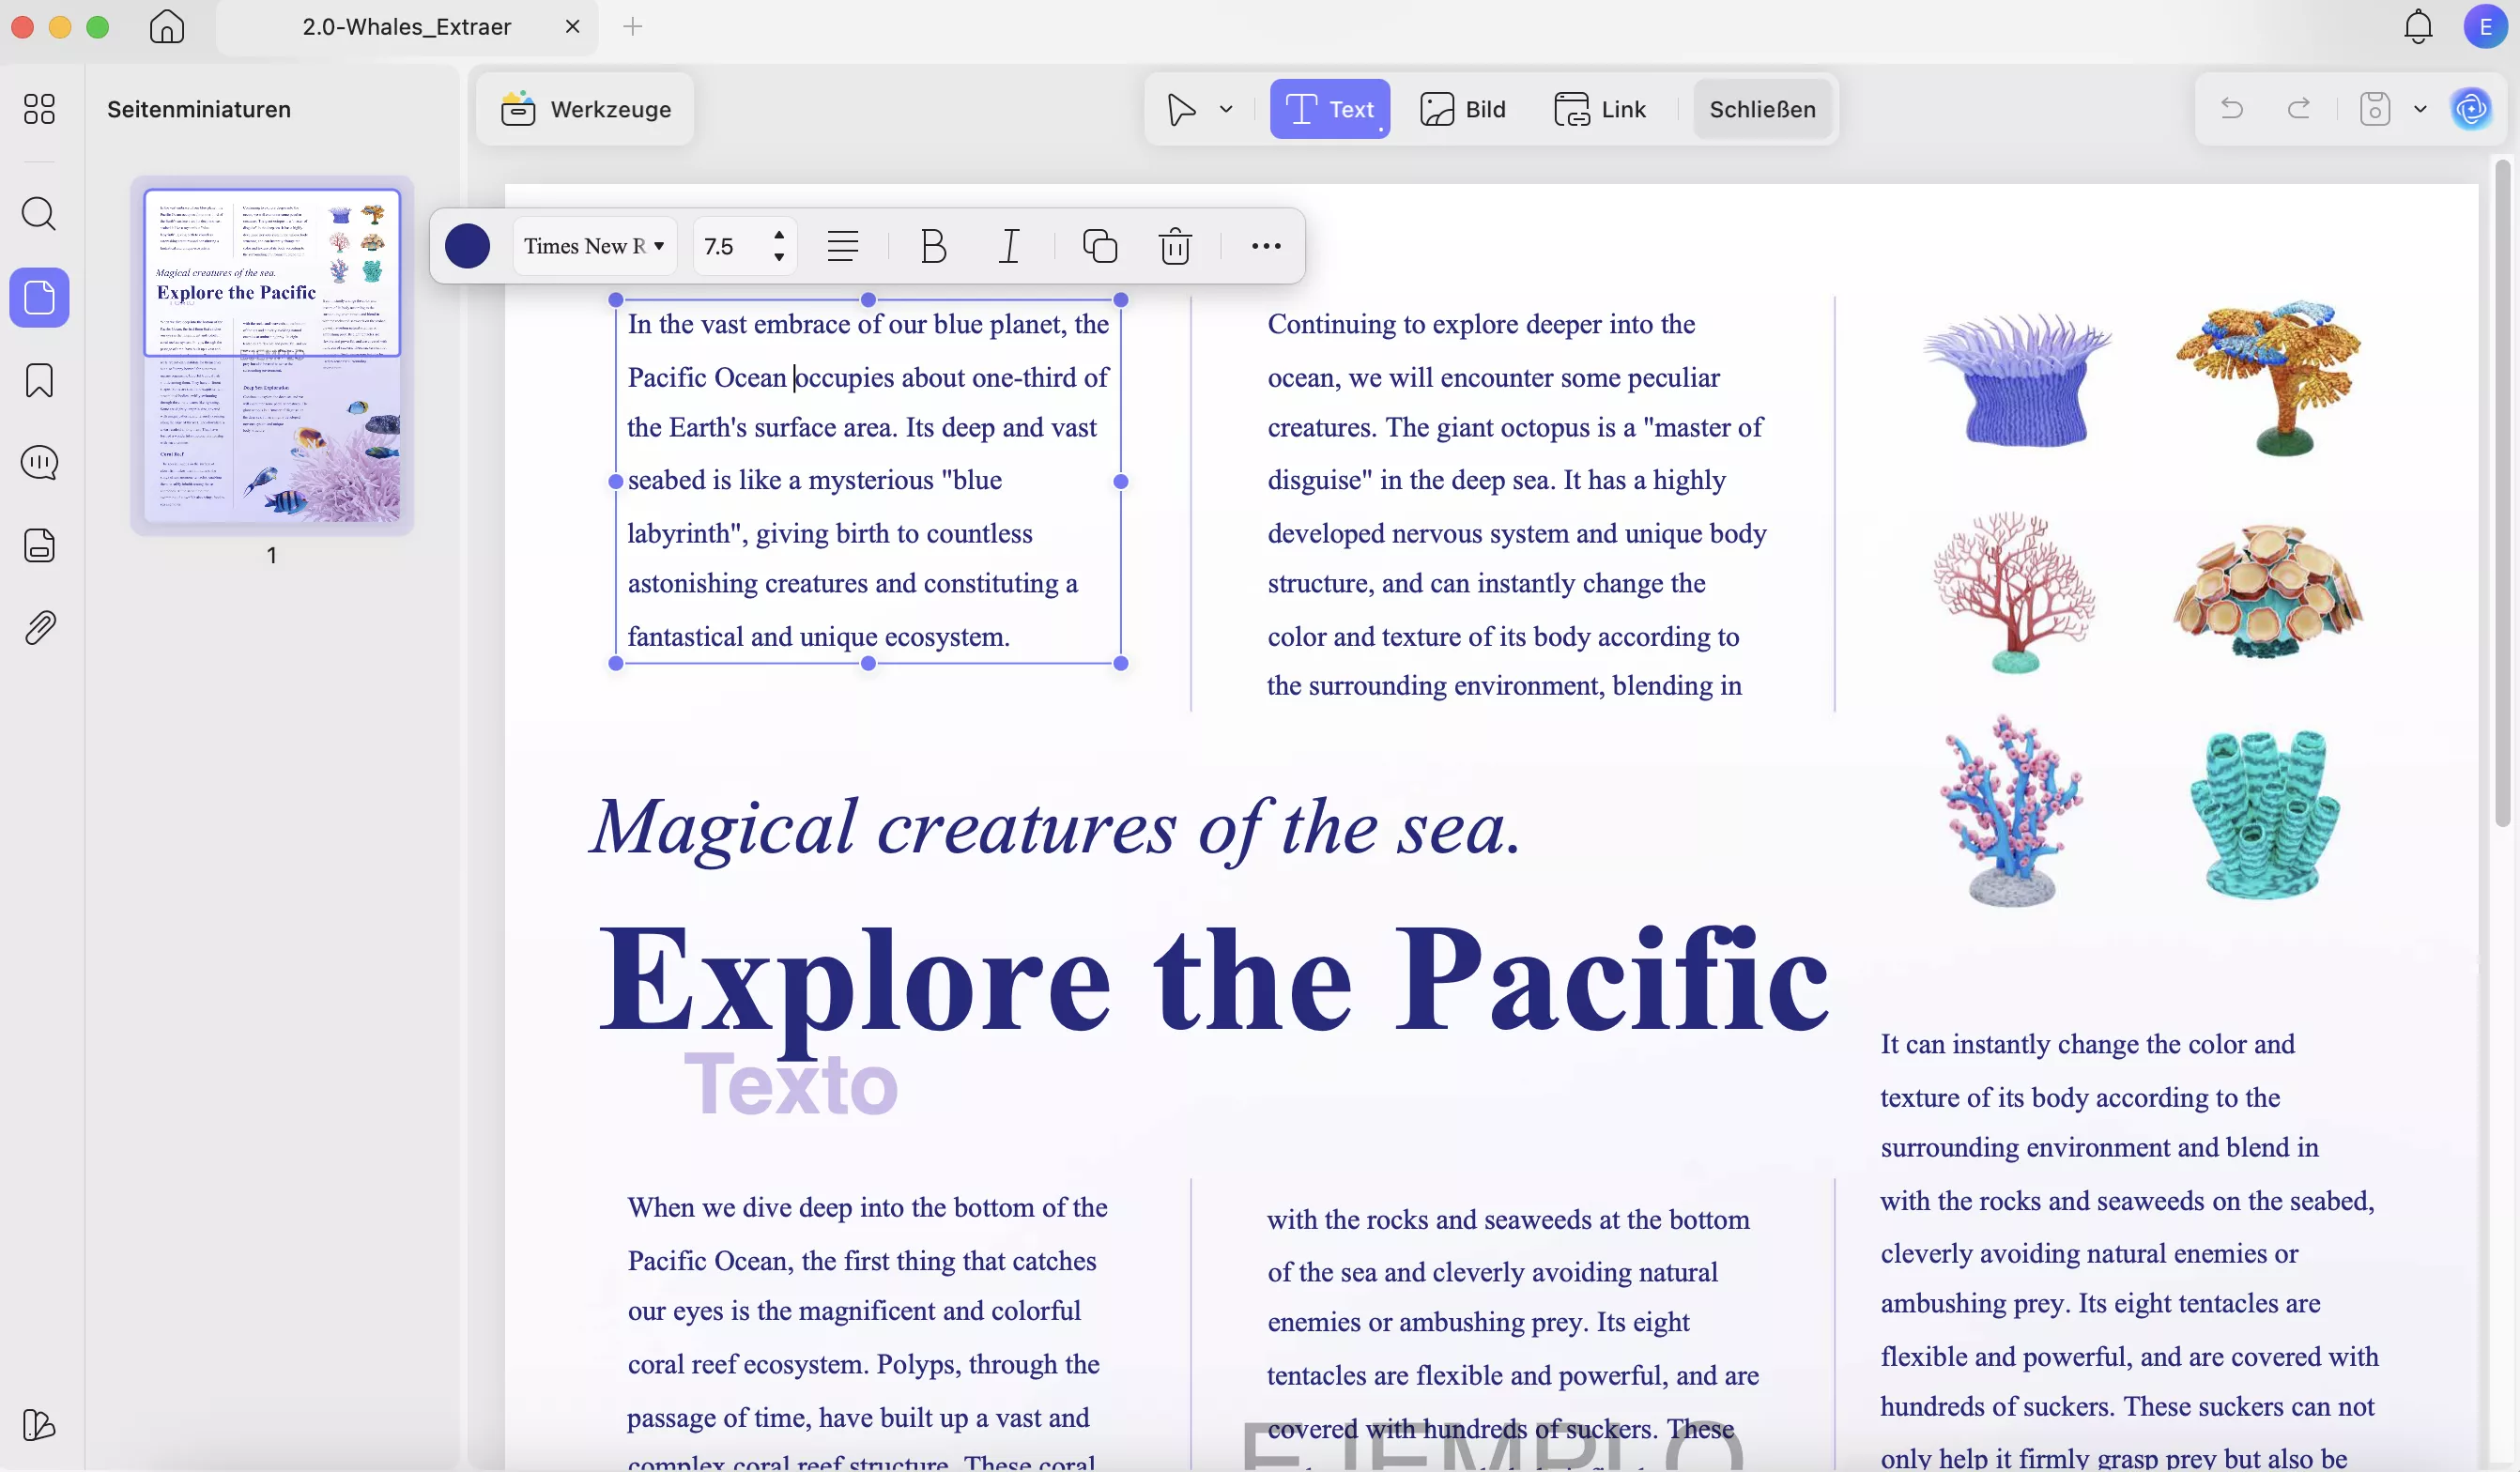Click the copy text box icon

point(1100,246)
